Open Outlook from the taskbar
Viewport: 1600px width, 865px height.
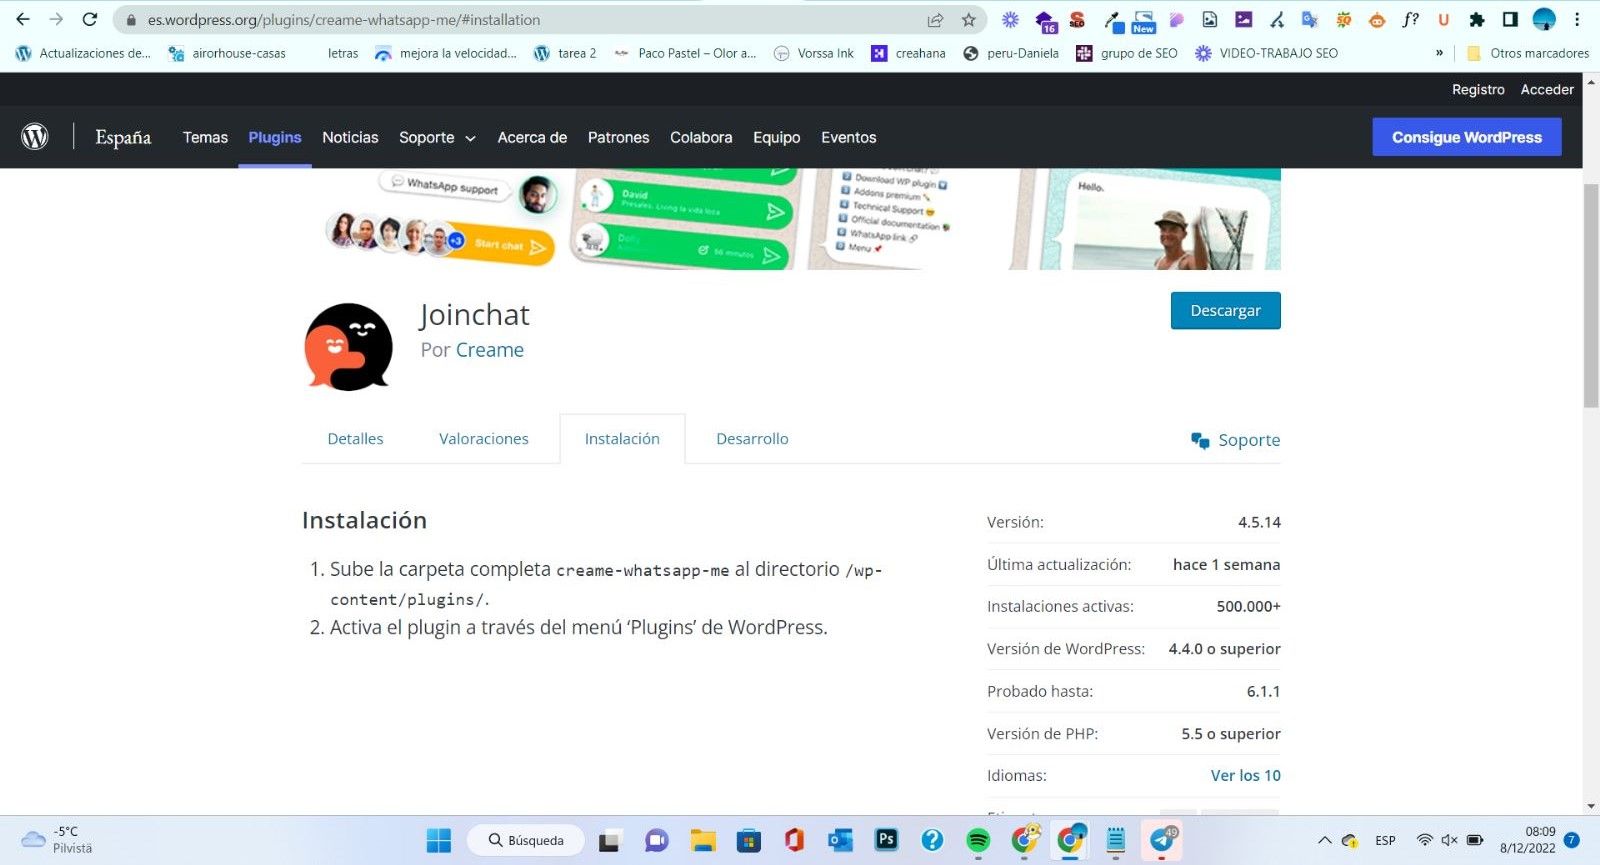coord(840,840)
